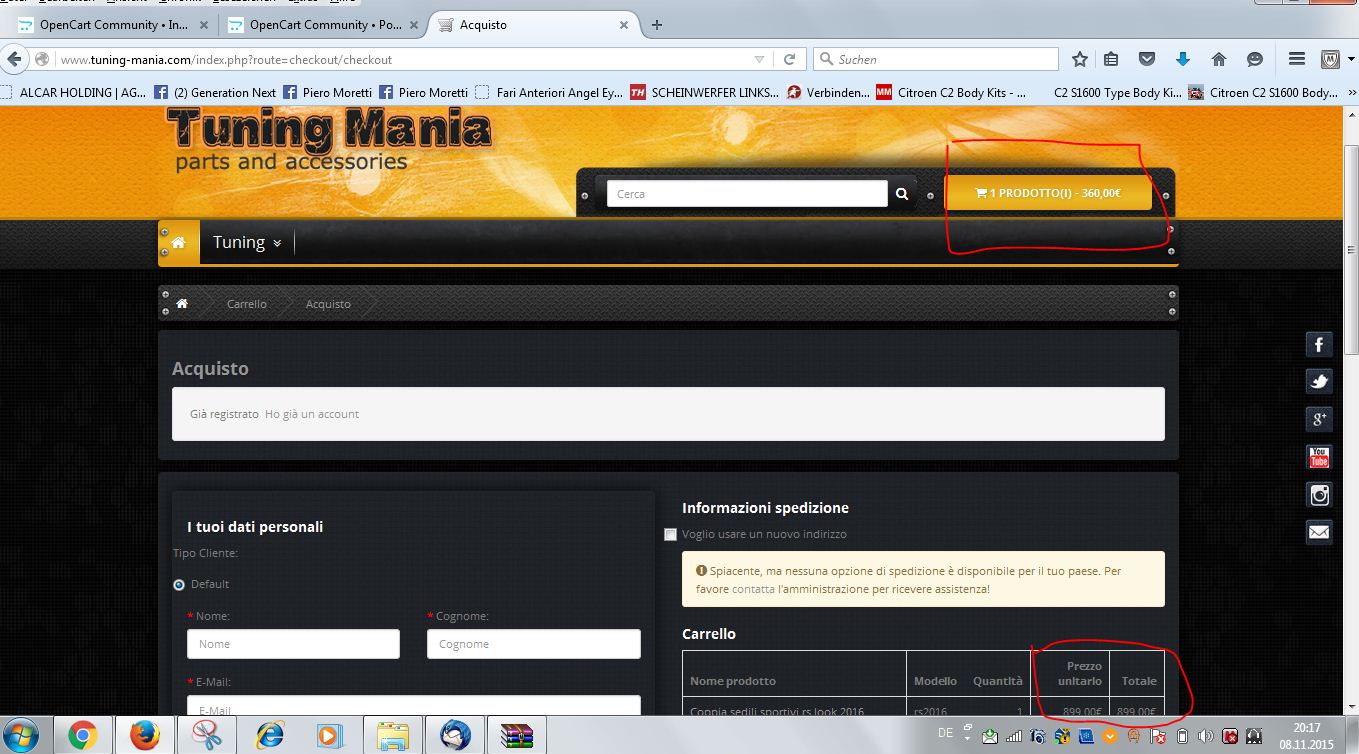Click the Cognome input field
This screenshot has width=1359, height=754.
click(534, 644)
